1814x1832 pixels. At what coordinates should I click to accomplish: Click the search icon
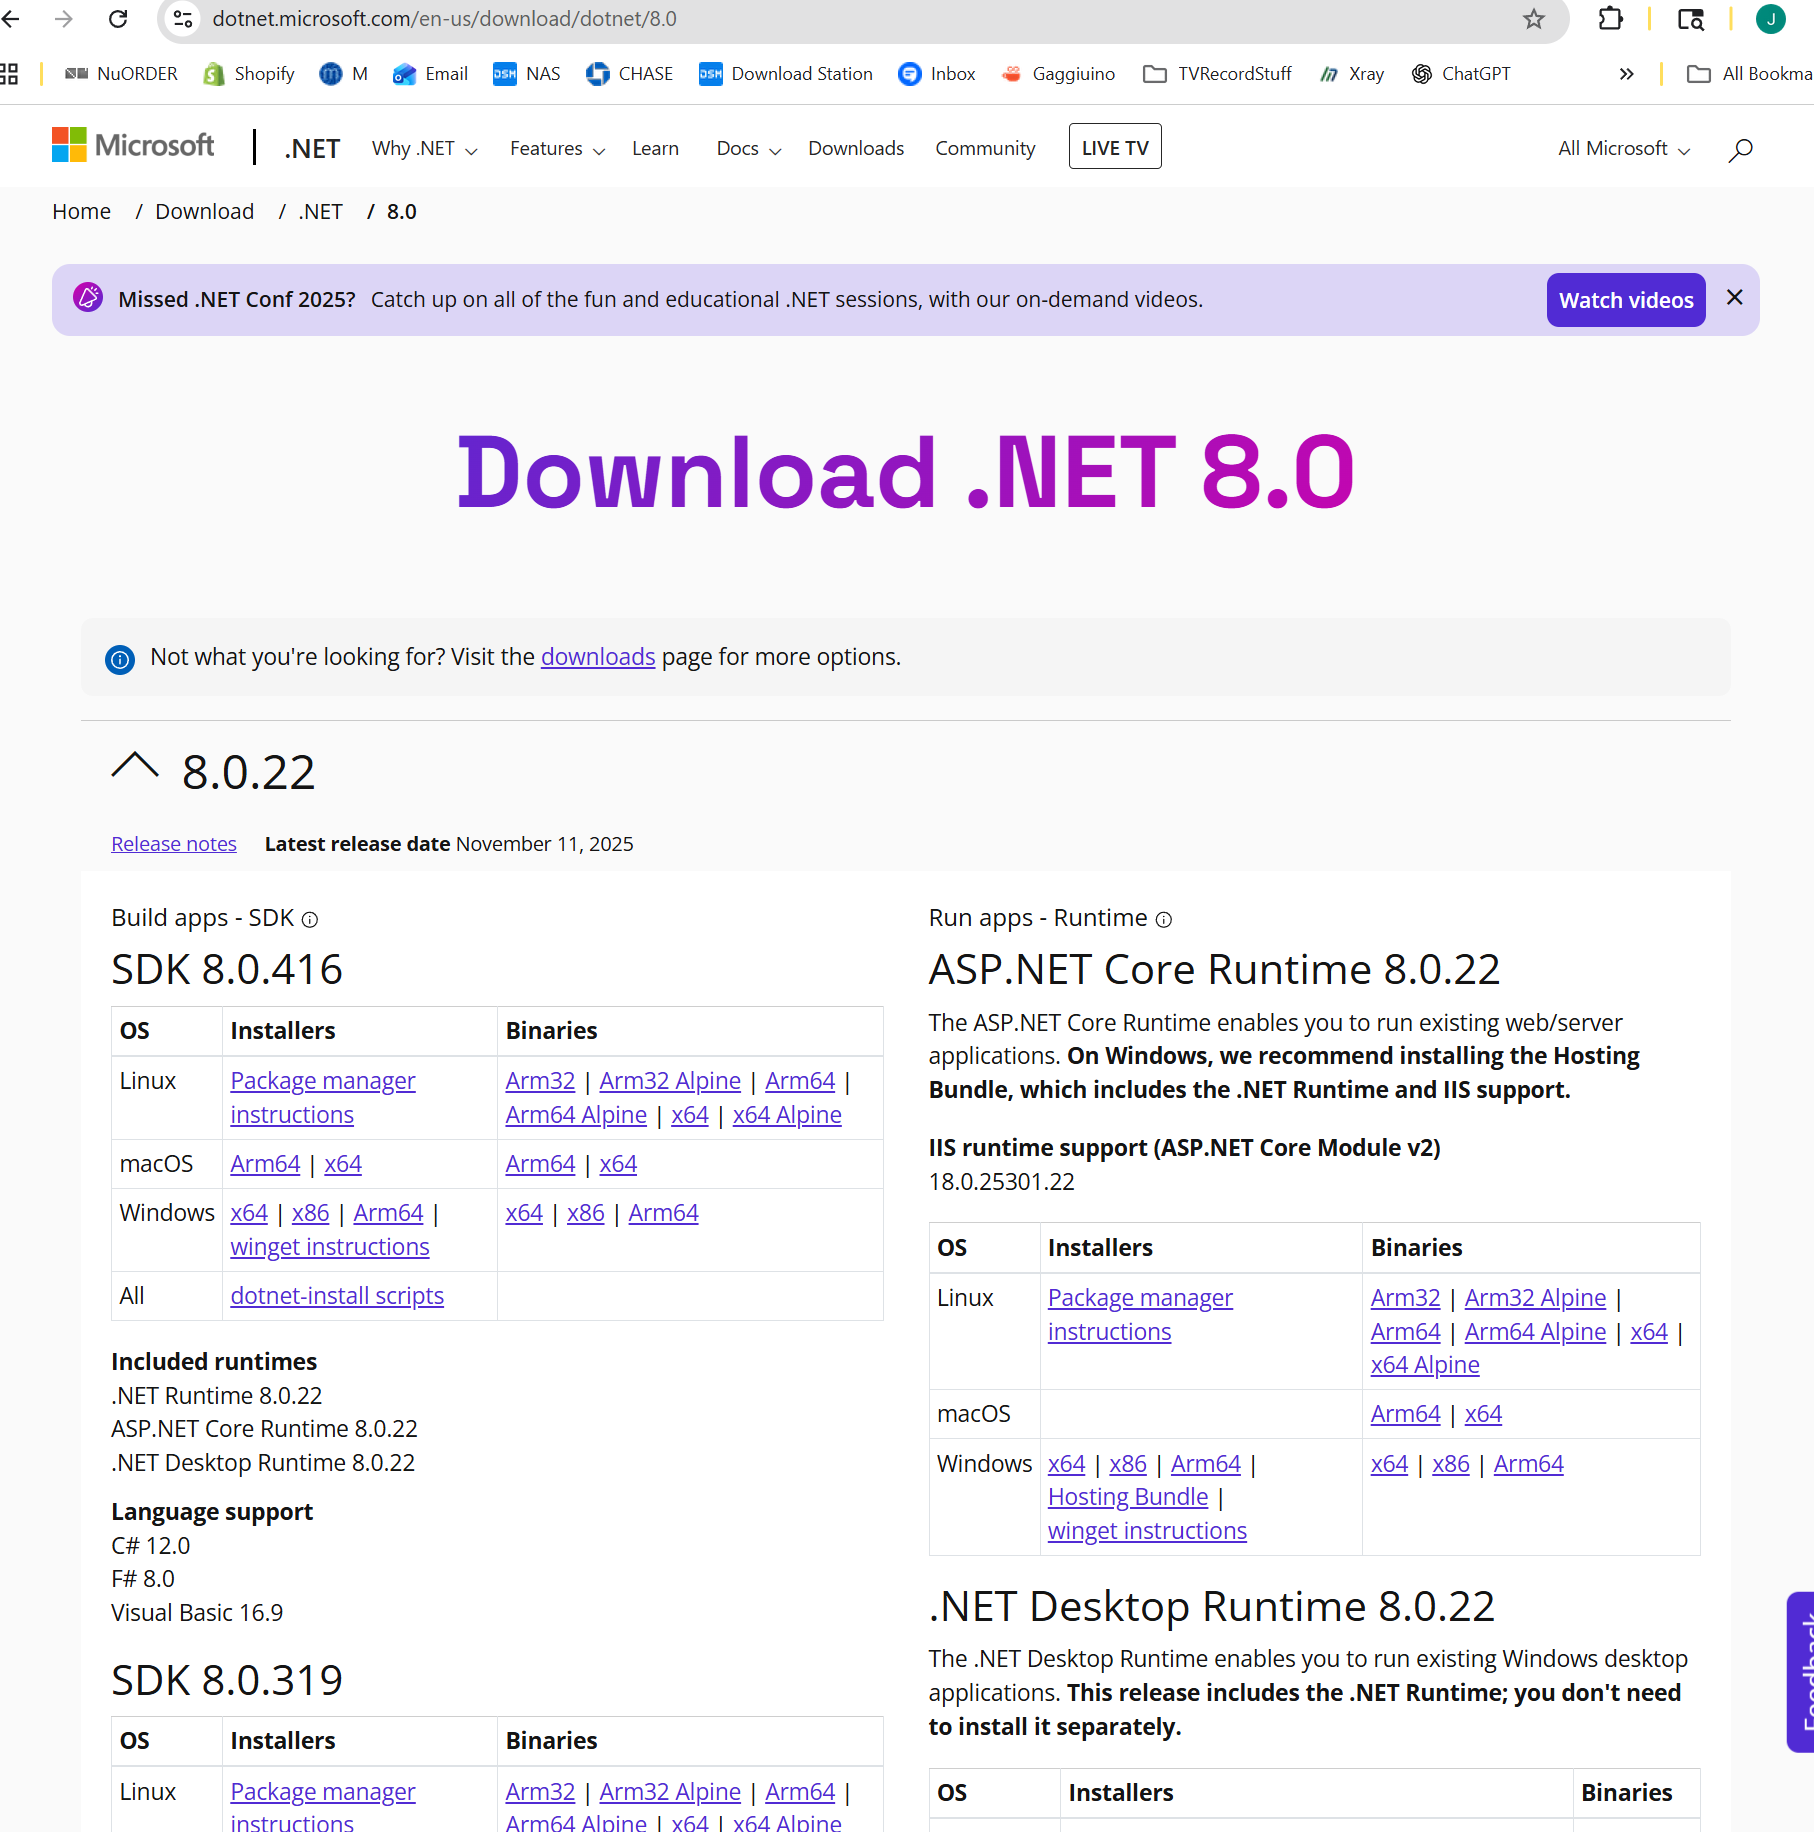tap(1740, 148)
